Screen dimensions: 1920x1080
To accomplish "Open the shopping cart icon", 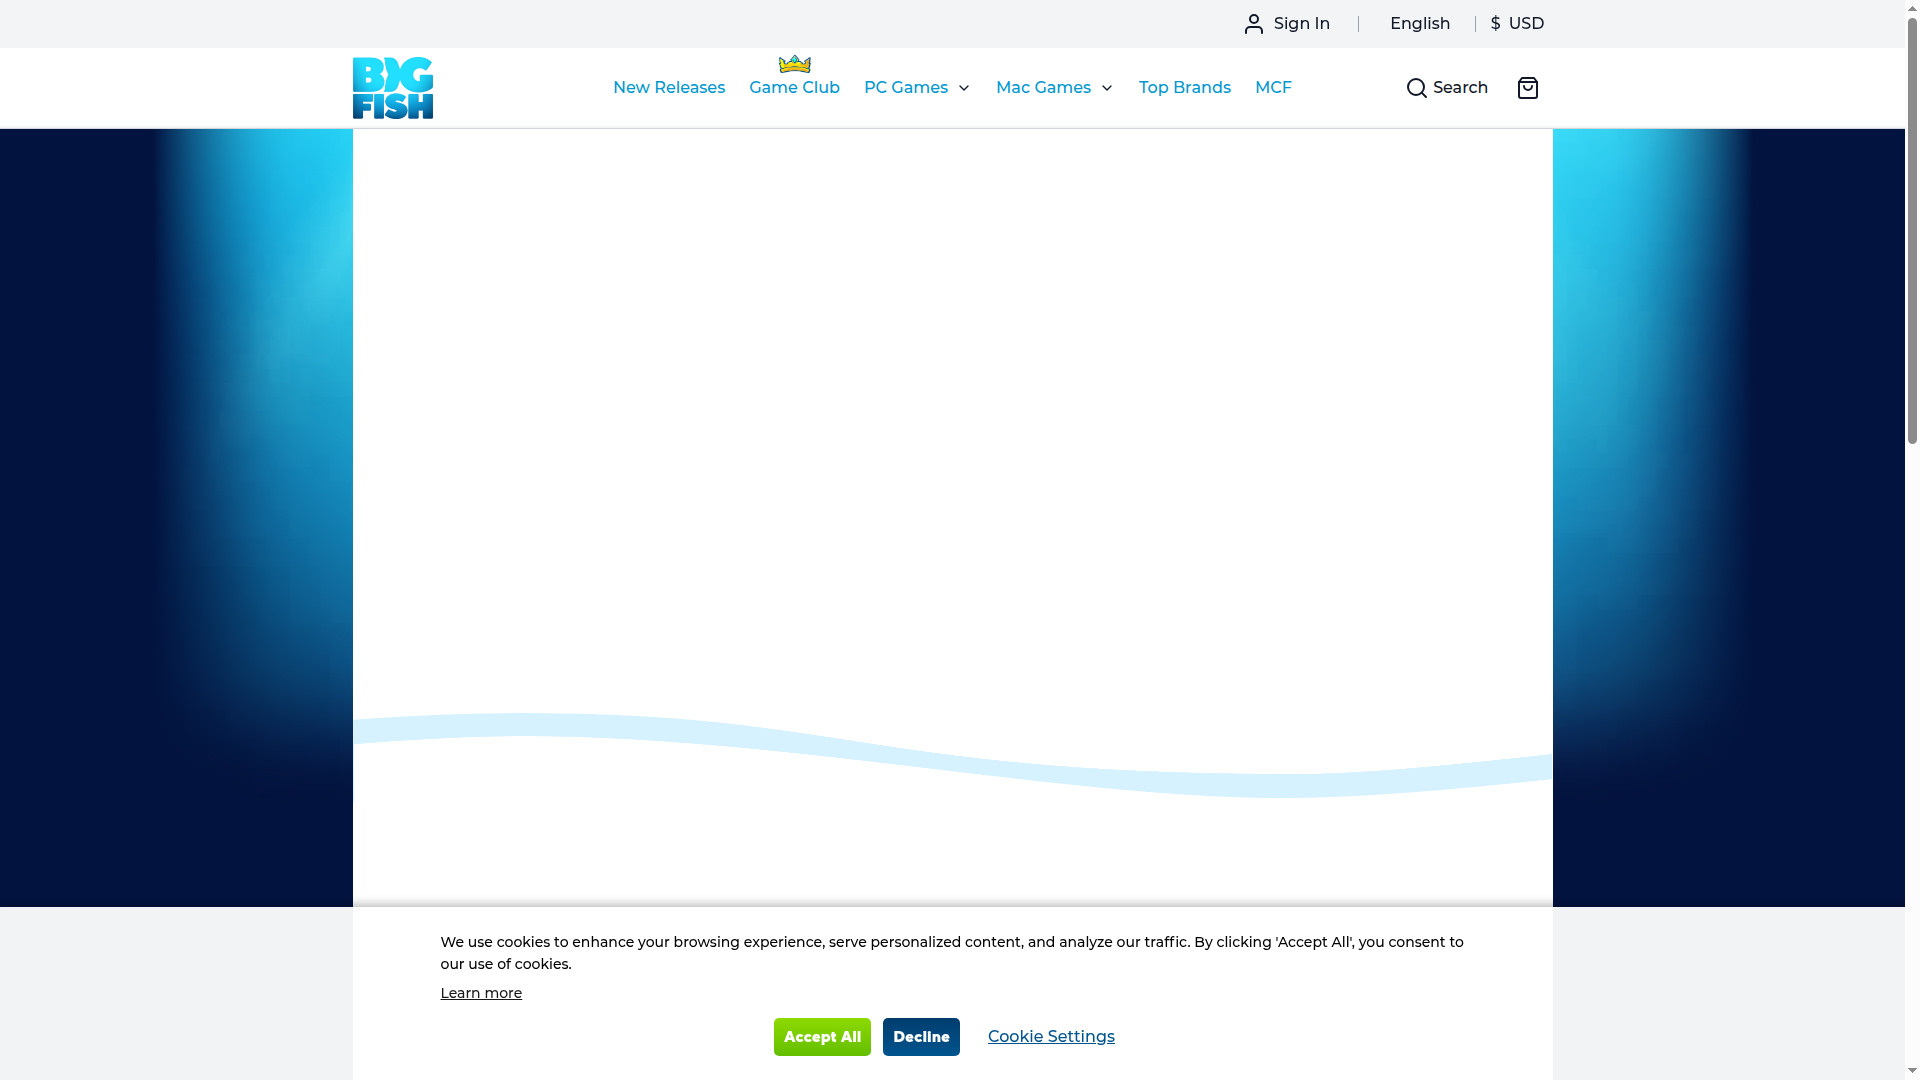I will click(1527, 88).
